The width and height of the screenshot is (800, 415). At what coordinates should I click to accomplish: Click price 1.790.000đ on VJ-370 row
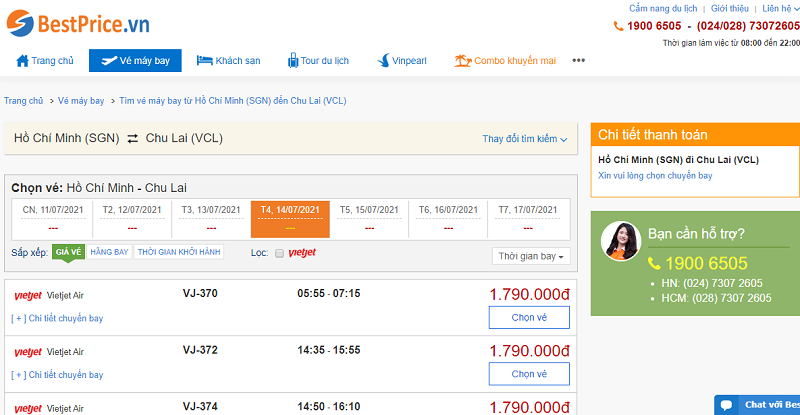[x=529, y=295]
